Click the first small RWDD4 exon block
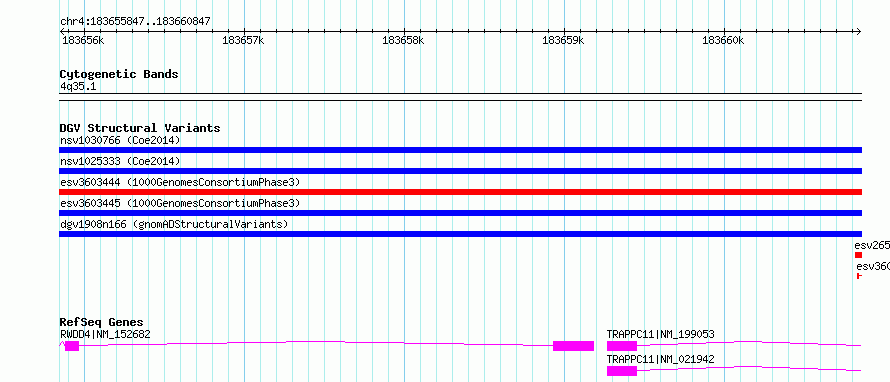 pos(72,346)
